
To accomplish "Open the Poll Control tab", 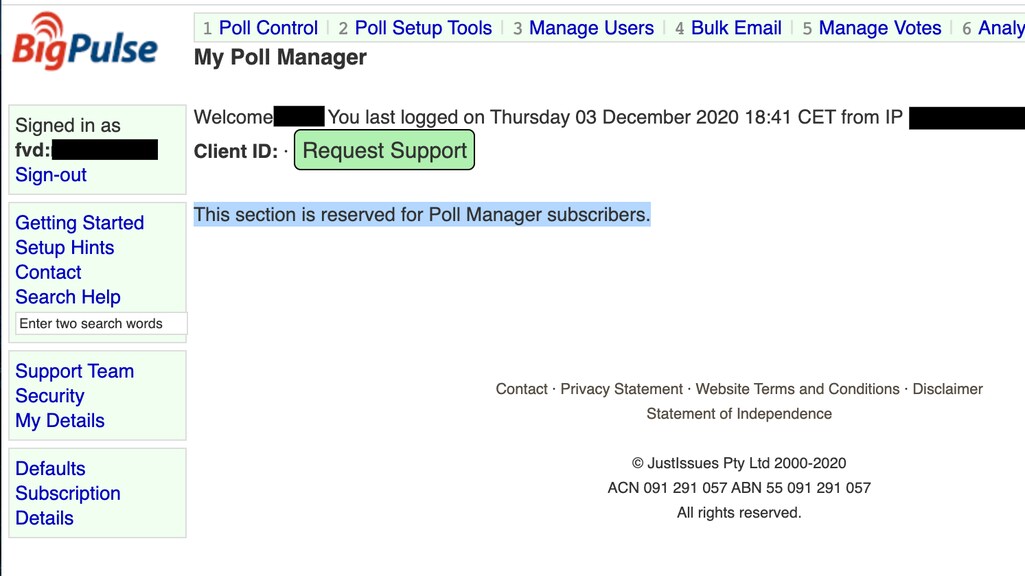I will pyautogui.click(x=268, y=28).
